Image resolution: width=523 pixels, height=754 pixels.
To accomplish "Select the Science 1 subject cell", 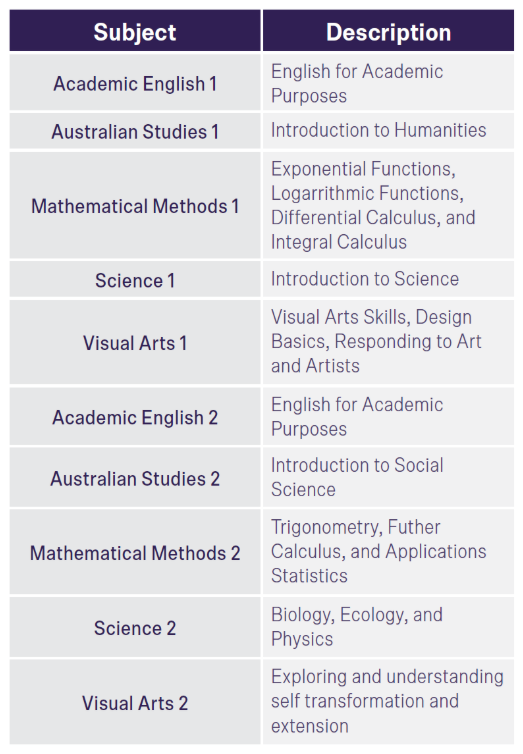I will (x=135, y=280).
